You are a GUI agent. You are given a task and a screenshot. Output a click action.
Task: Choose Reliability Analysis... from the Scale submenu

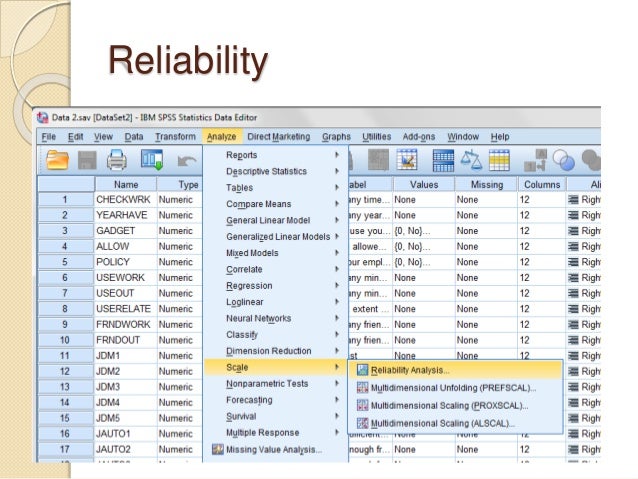pos(455,370)
